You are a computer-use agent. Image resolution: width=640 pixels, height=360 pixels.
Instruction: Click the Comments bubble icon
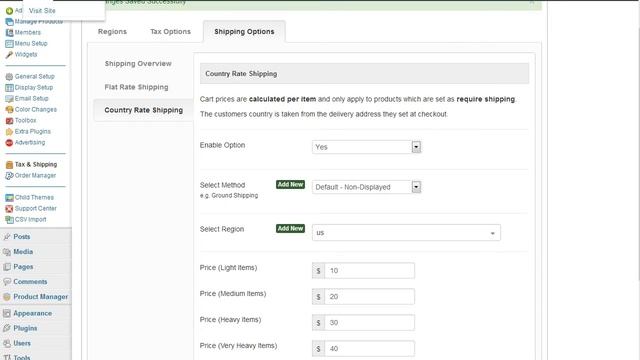pos(7,282)
